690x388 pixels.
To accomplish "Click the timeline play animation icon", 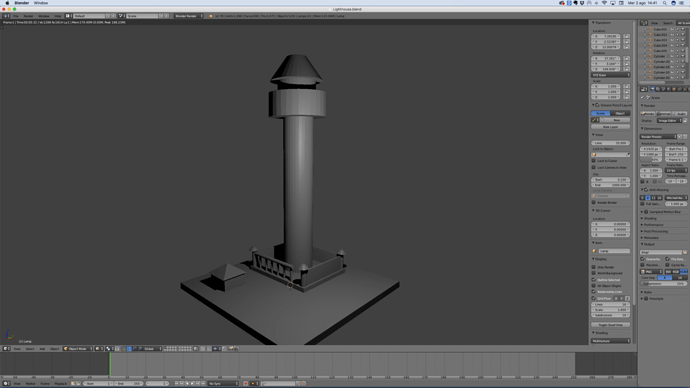I will coord(192,384).
